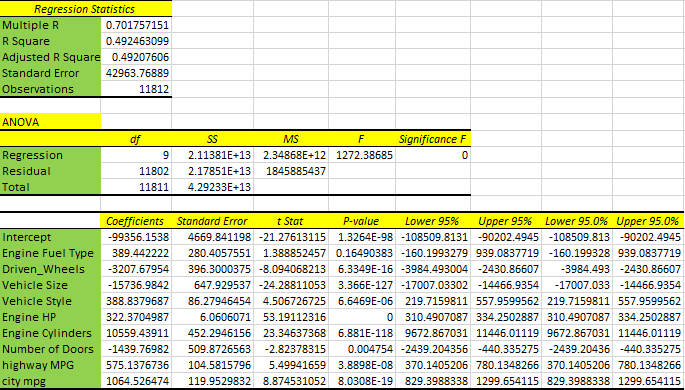Select the Significance F header
685x390 pixels.
(433, 139)
